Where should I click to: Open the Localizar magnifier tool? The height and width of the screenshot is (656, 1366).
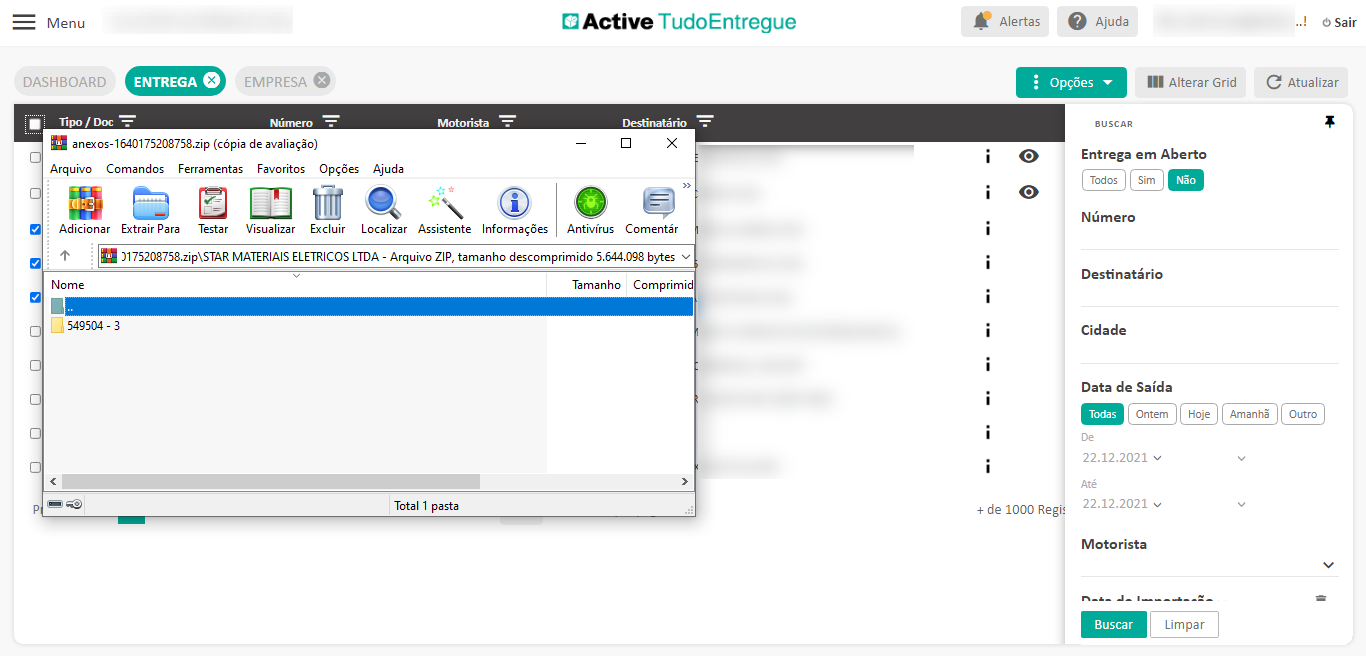click(x=383, y=204)
